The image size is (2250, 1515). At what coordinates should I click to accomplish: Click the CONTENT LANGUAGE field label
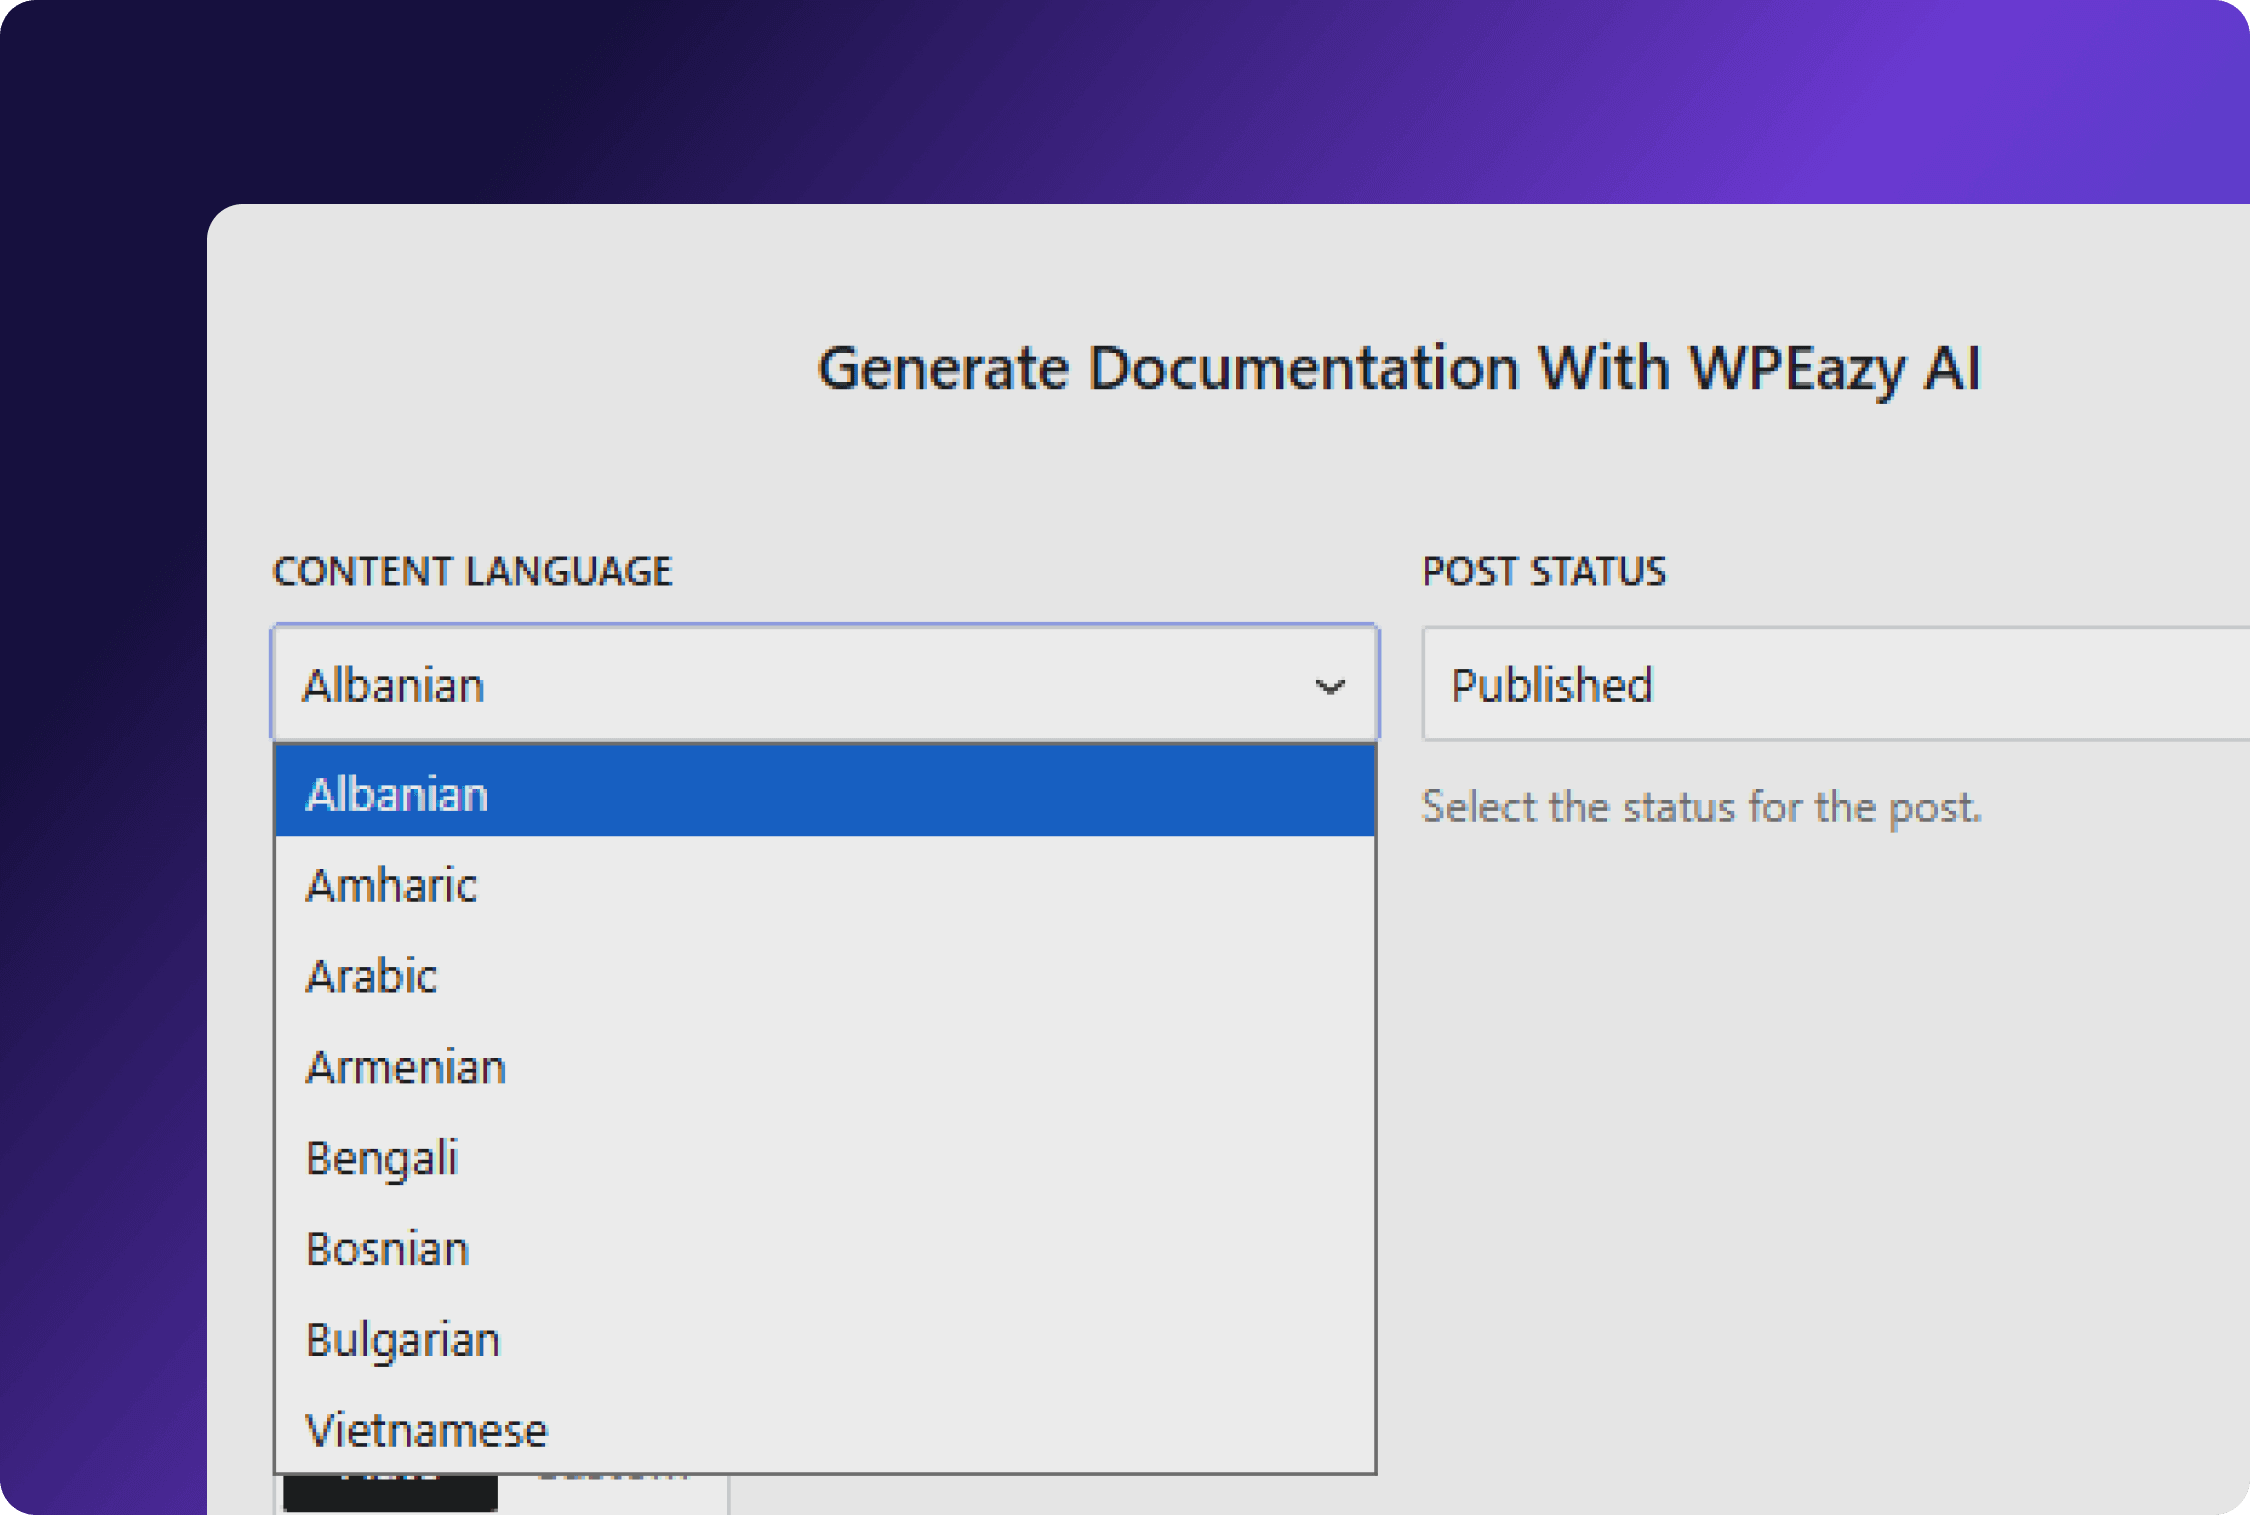point(472,571)
